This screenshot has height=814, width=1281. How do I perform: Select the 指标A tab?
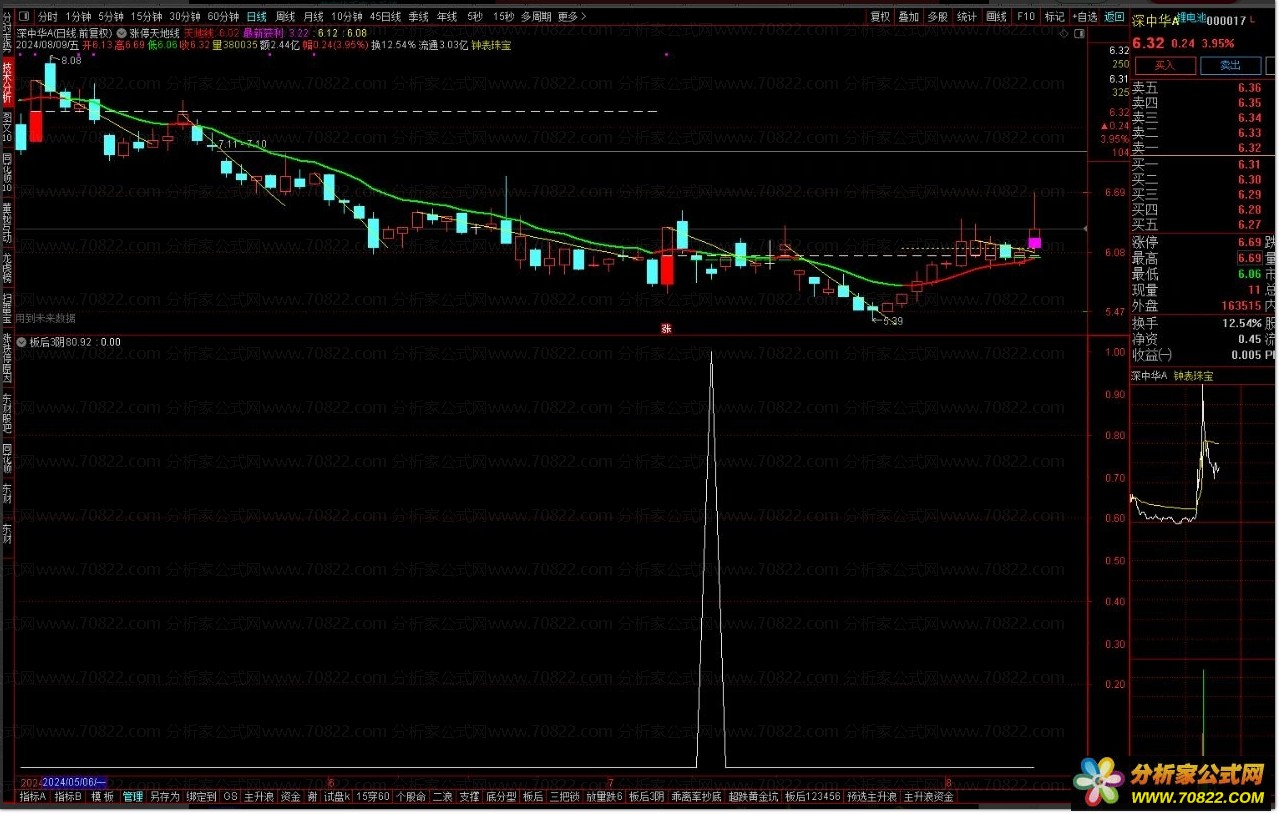[x=33, y=797]
